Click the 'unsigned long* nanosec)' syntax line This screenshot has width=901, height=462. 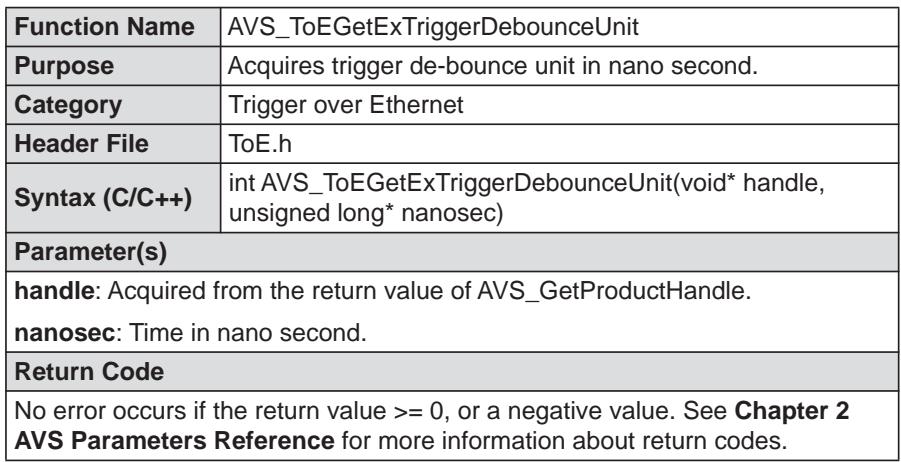point(365,213)
